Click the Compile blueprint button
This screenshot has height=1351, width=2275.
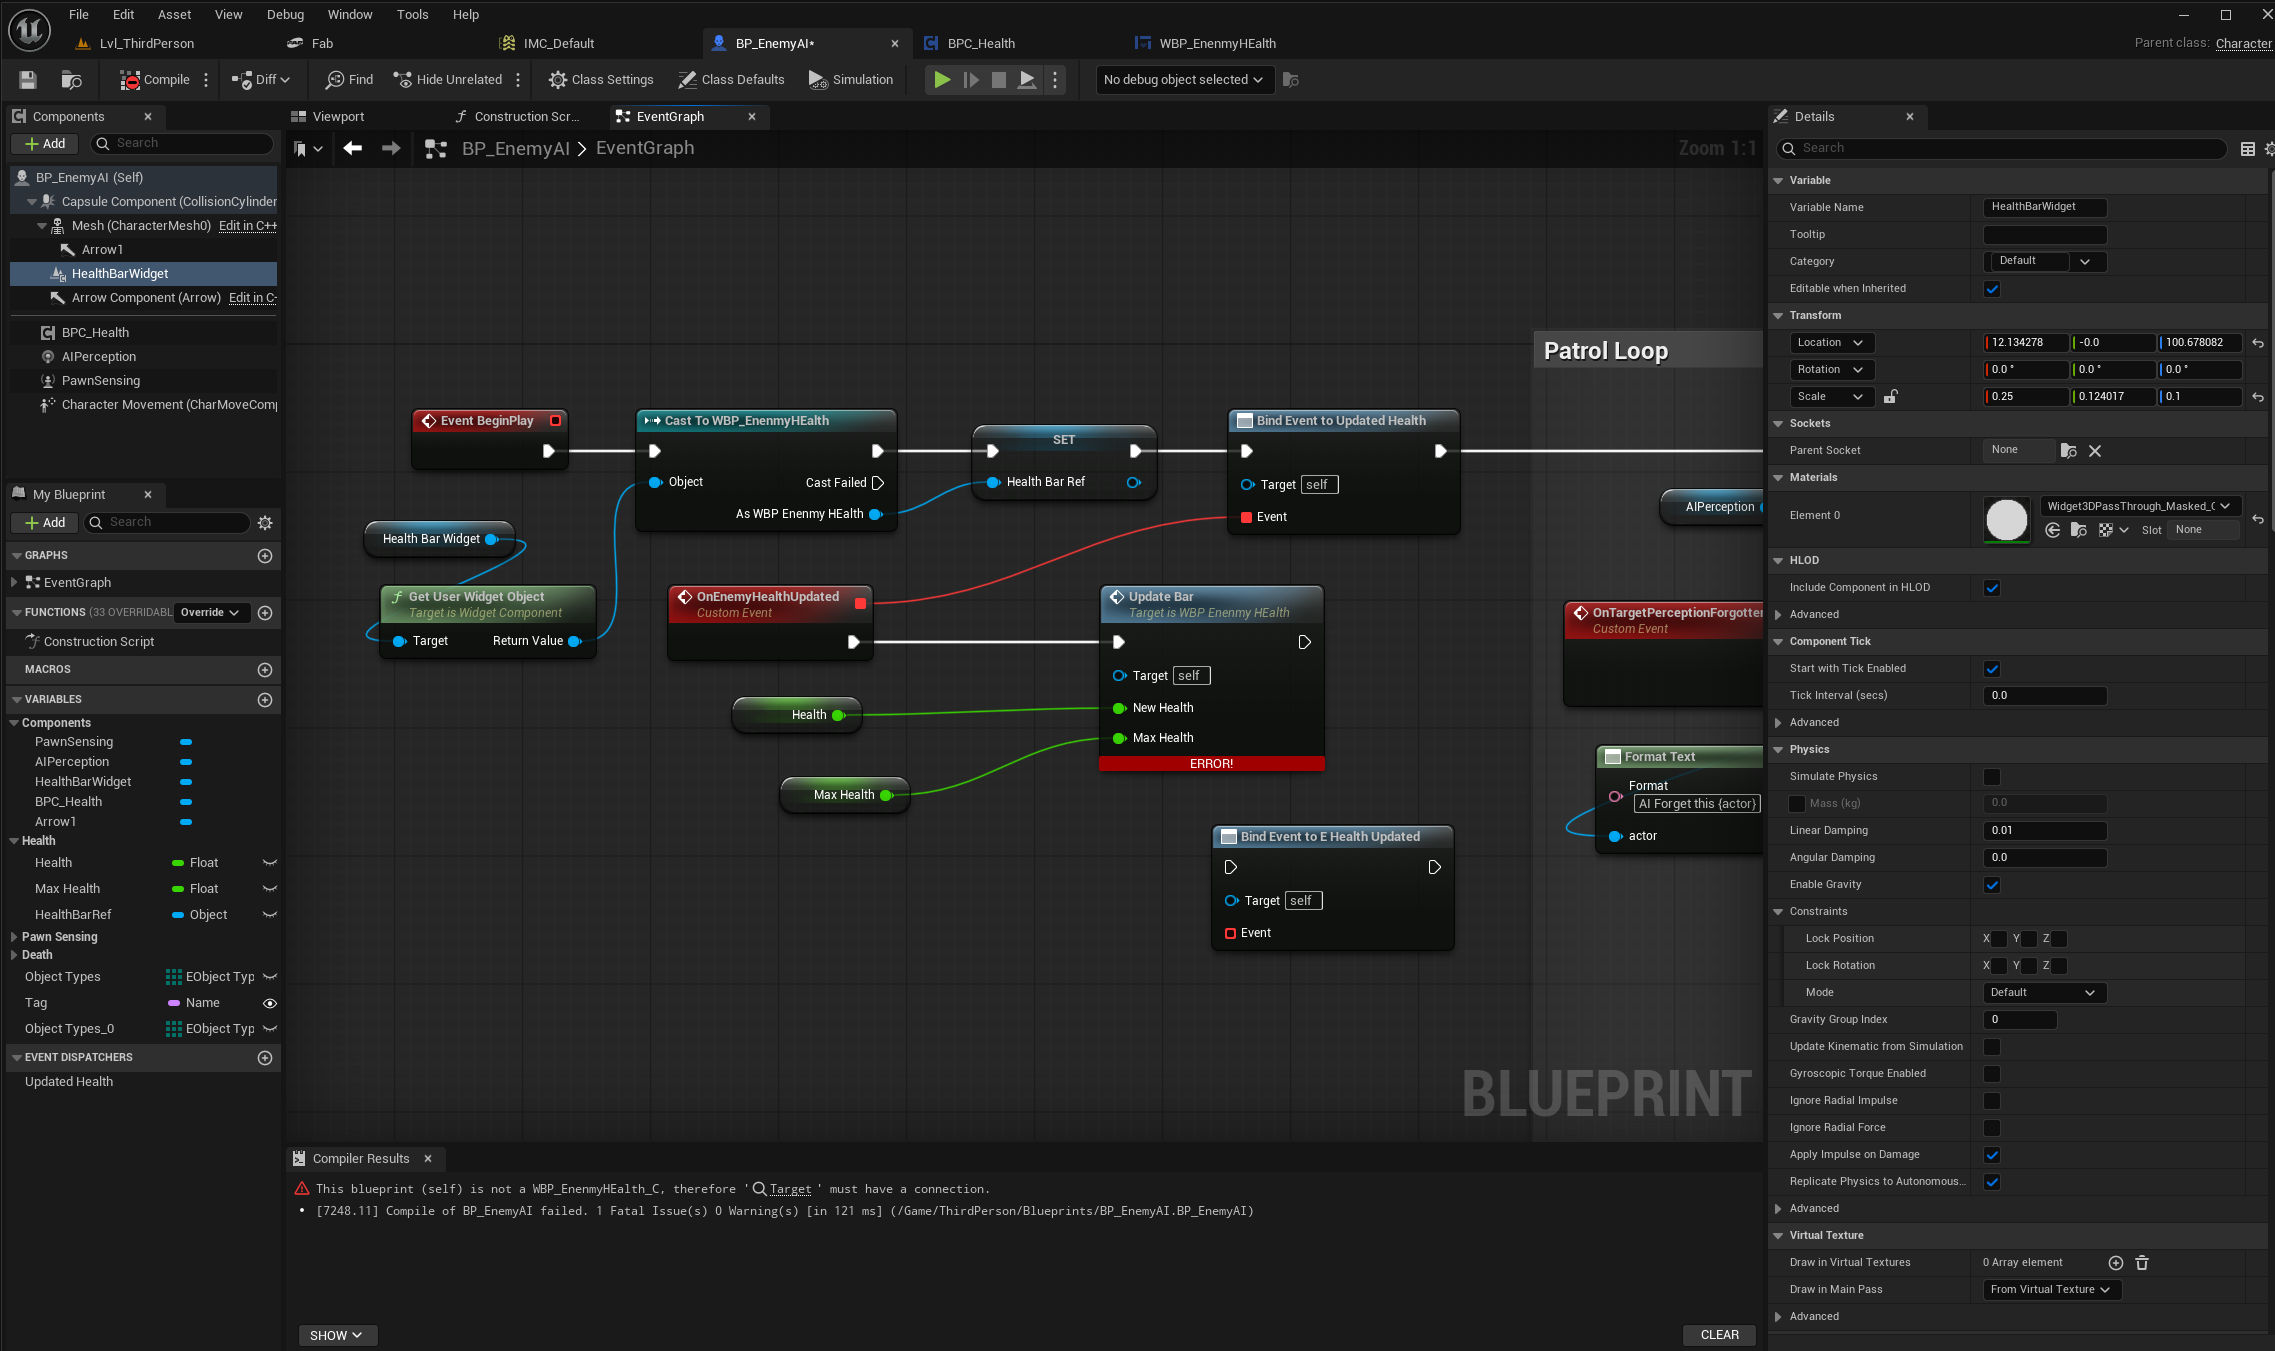point(155,80)
